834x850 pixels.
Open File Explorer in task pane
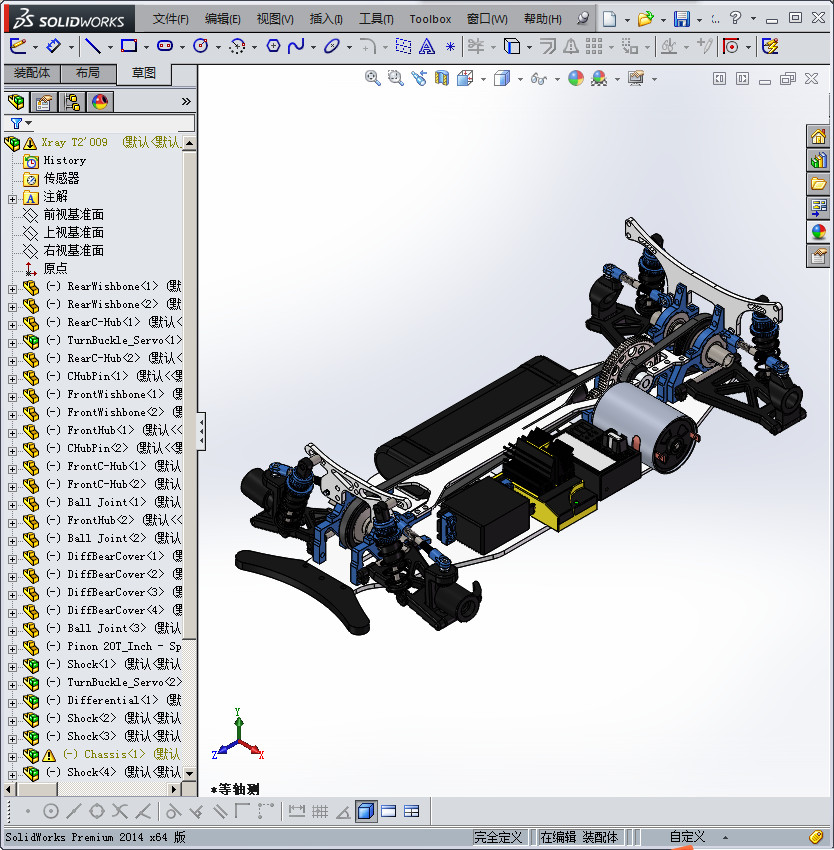[x=818, y=184]
